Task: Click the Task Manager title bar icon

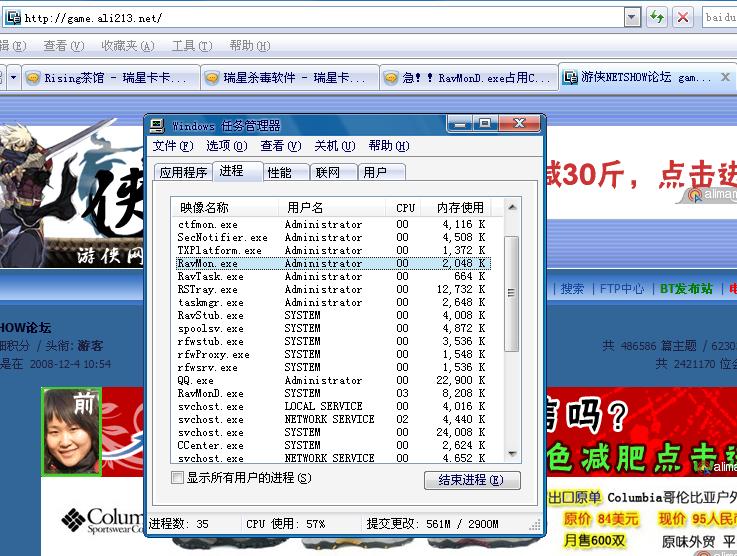Action: pos(157,125)
